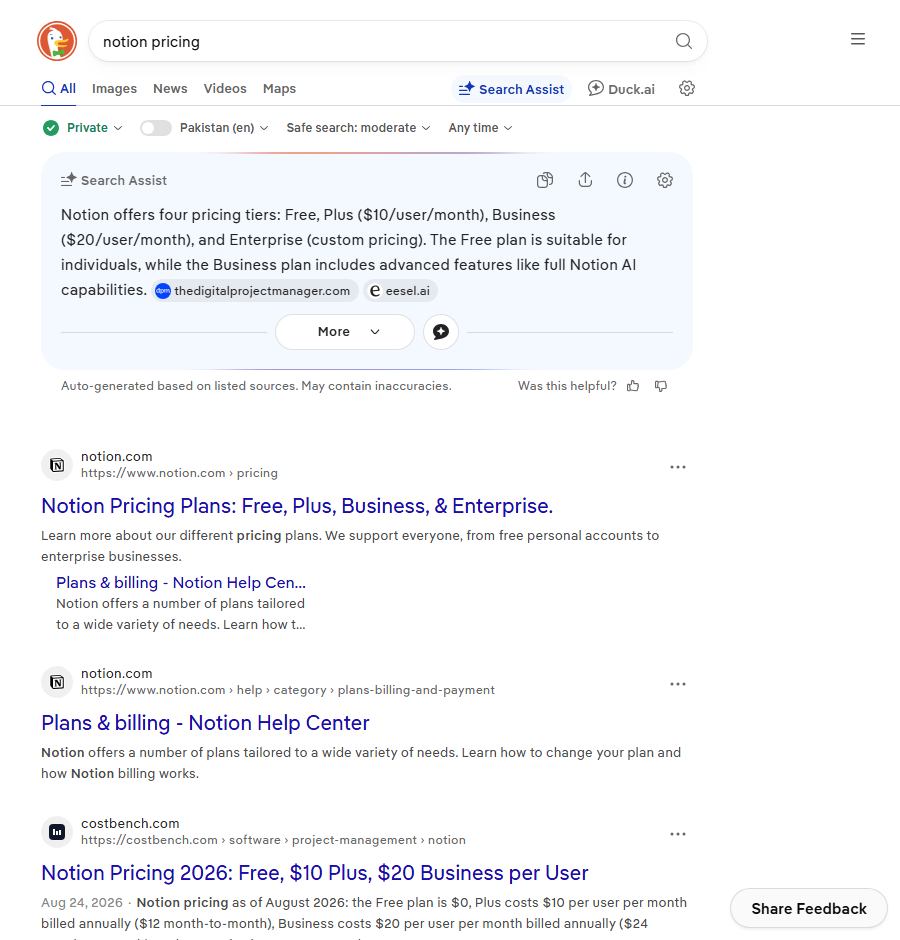Click the plans-billing-and-payment URL
Viewport: 900px width, 940px height.
[x=288, y=690]
